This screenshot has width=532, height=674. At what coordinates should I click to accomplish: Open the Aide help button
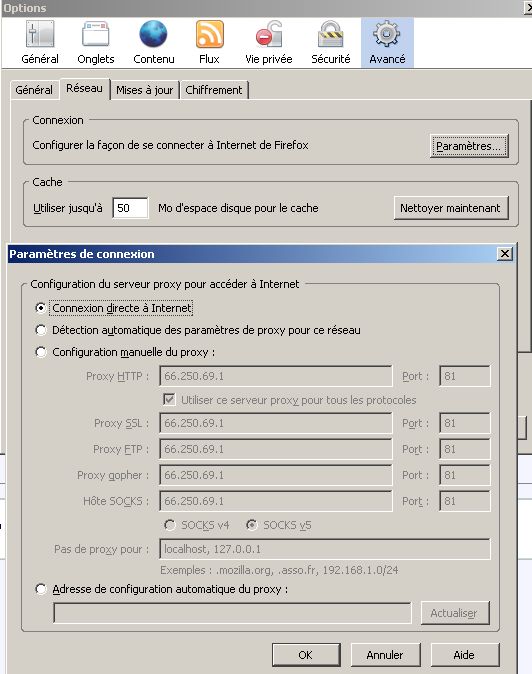pyautogui.click(x=464, y=655)
